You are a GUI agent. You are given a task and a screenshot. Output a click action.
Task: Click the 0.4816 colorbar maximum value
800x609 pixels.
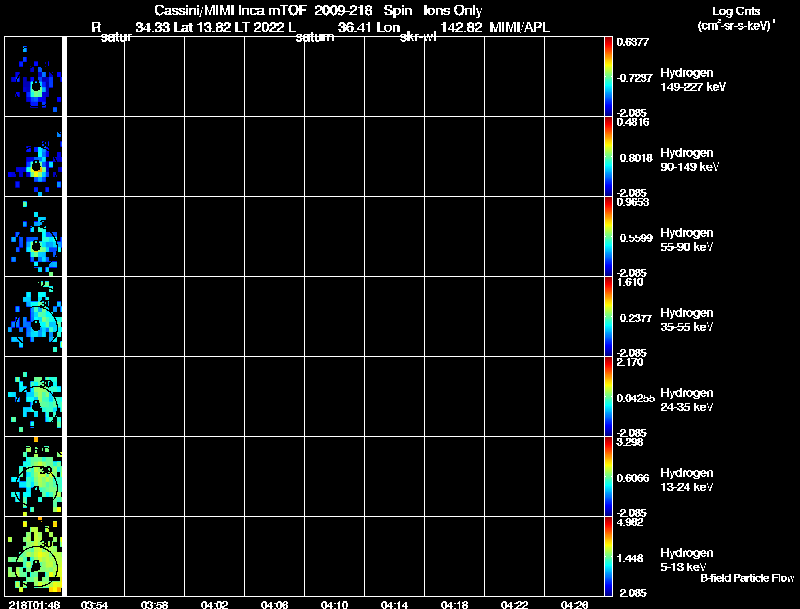[633, 122]
